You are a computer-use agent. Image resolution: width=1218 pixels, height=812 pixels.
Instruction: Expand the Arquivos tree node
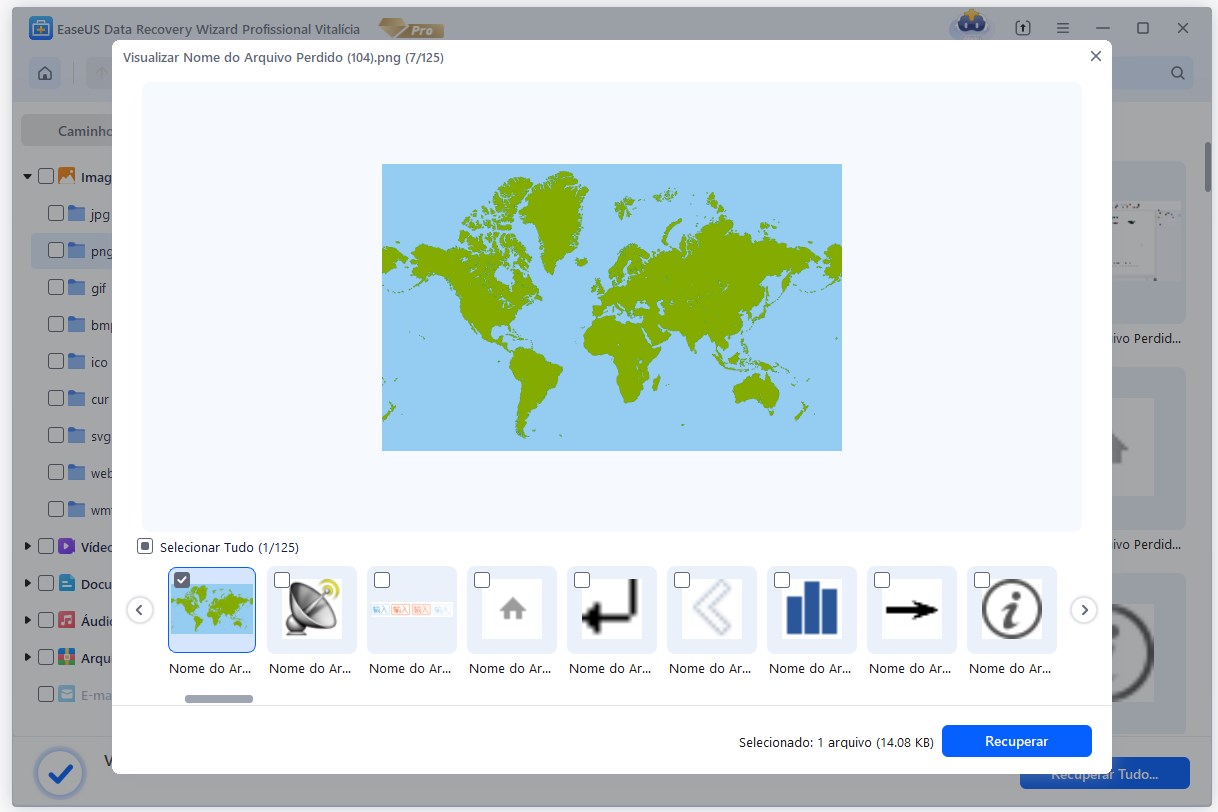coord(28,657)
